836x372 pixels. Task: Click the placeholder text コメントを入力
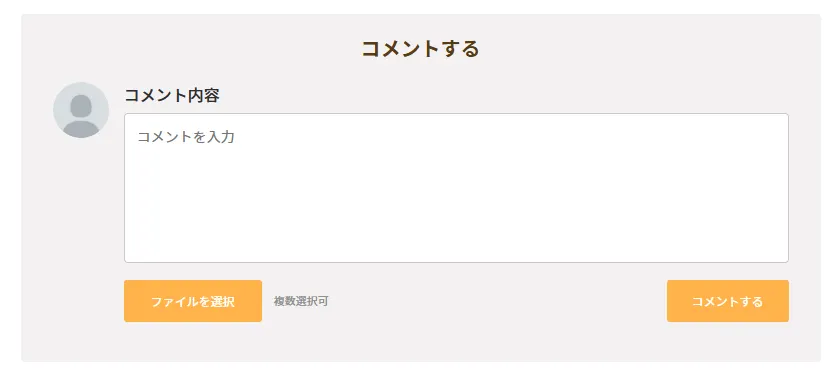pos(186,137)
